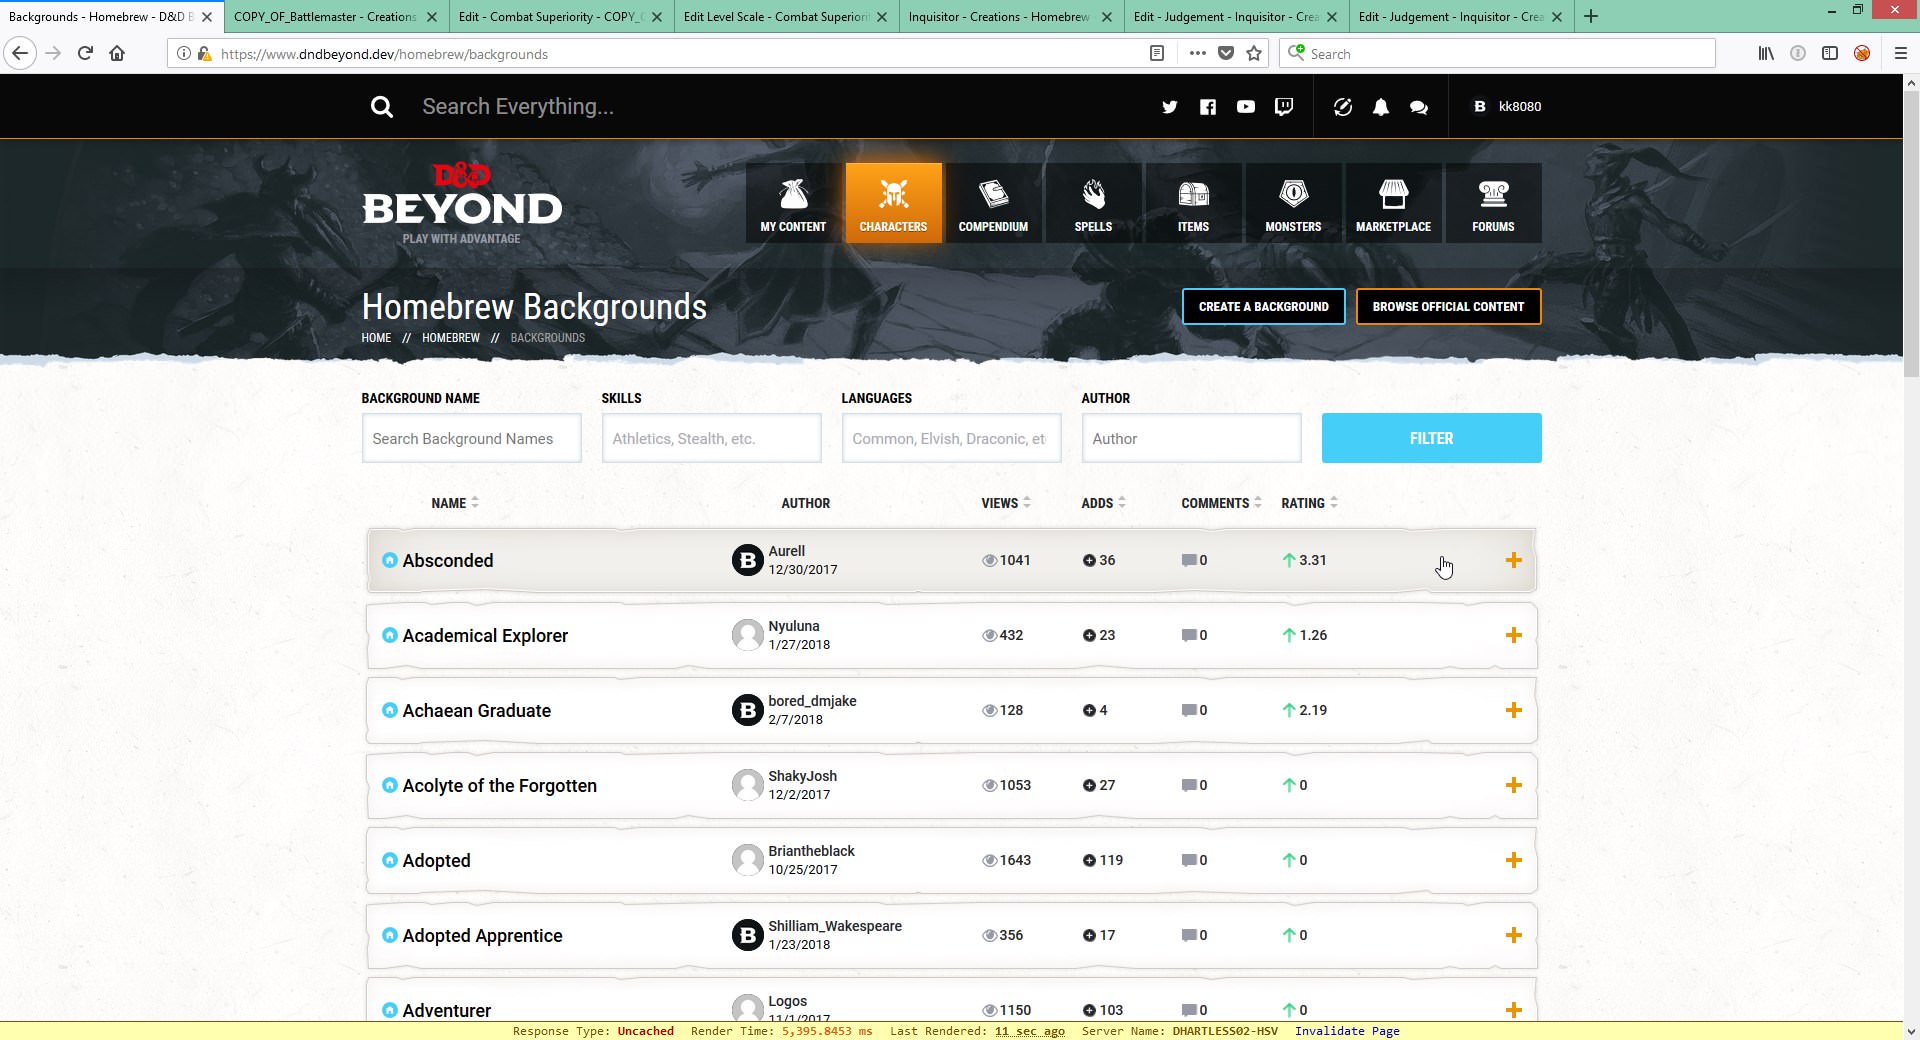
Task: Open the kk8080 user account menu
Action: pyautogui.click(x=1506, y=107)
